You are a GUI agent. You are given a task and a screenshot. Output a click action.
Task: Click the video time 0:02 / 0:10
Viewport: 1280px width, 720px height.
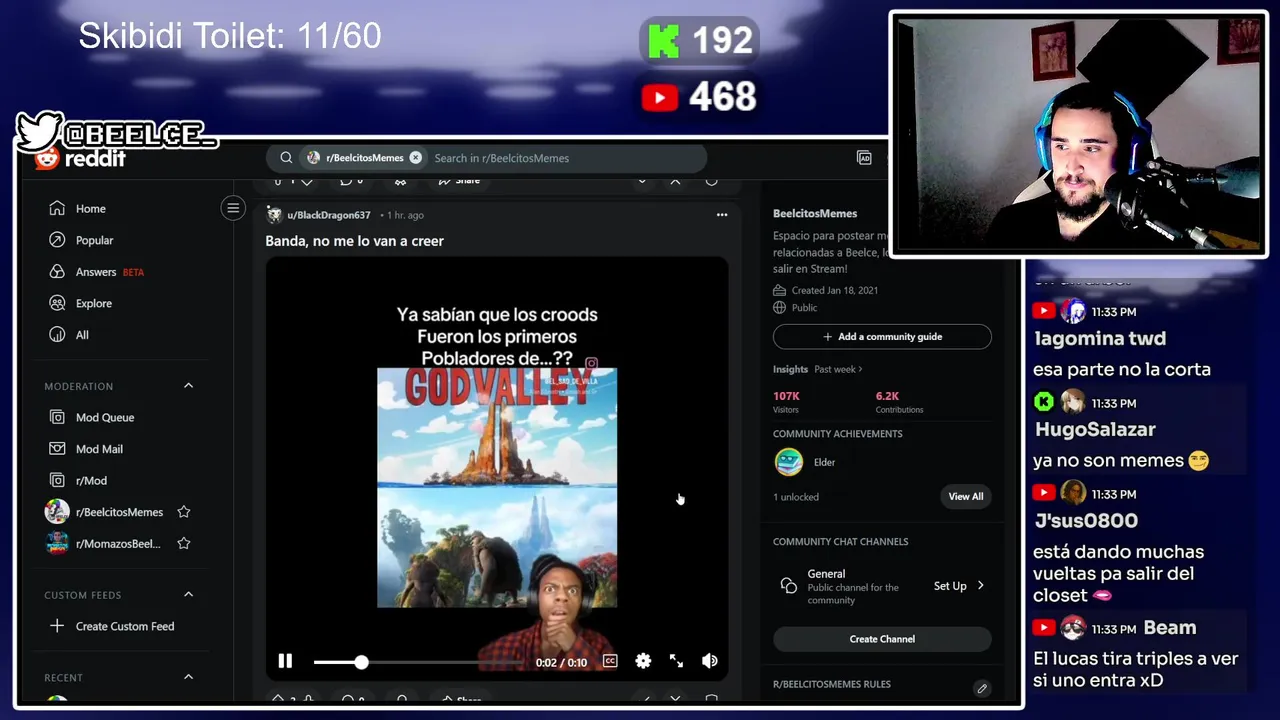point(561,662)
